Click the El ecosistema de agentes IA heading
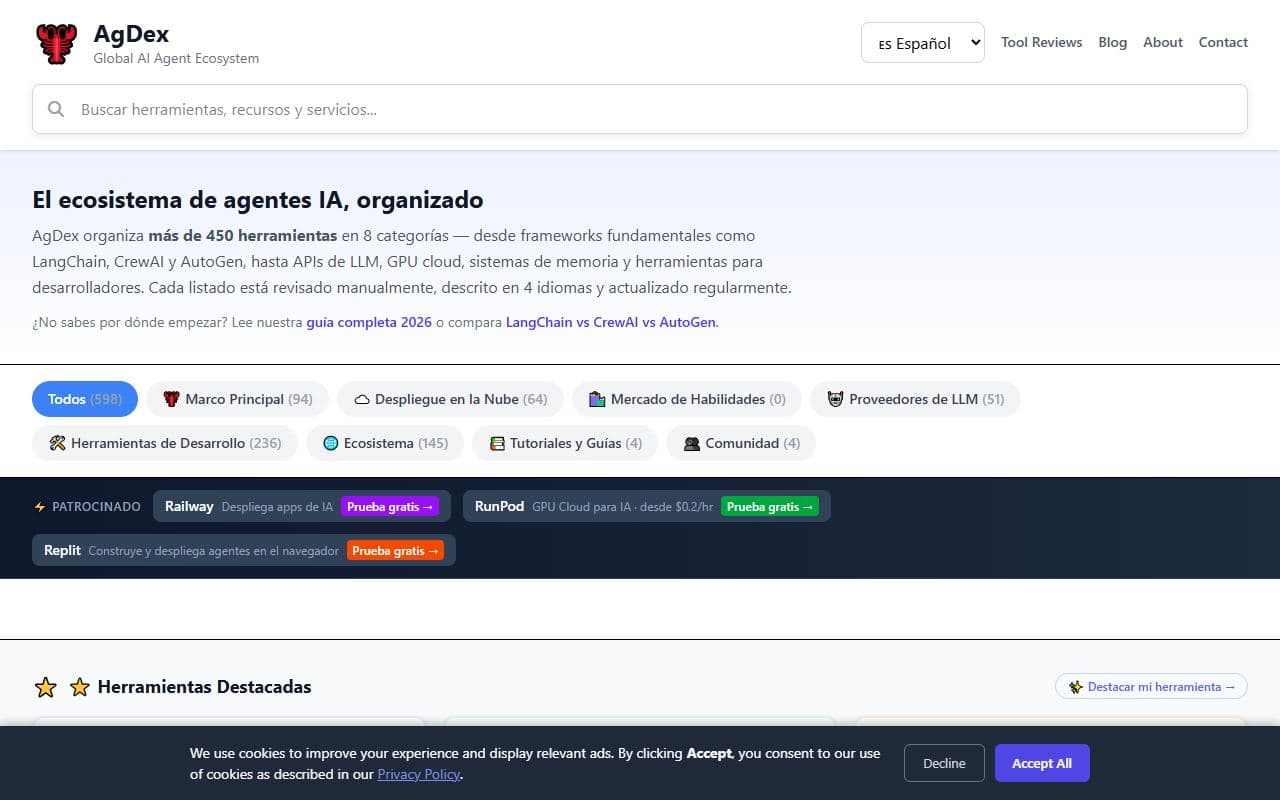This screenshot has width=1280, height=800. point(257,200)
